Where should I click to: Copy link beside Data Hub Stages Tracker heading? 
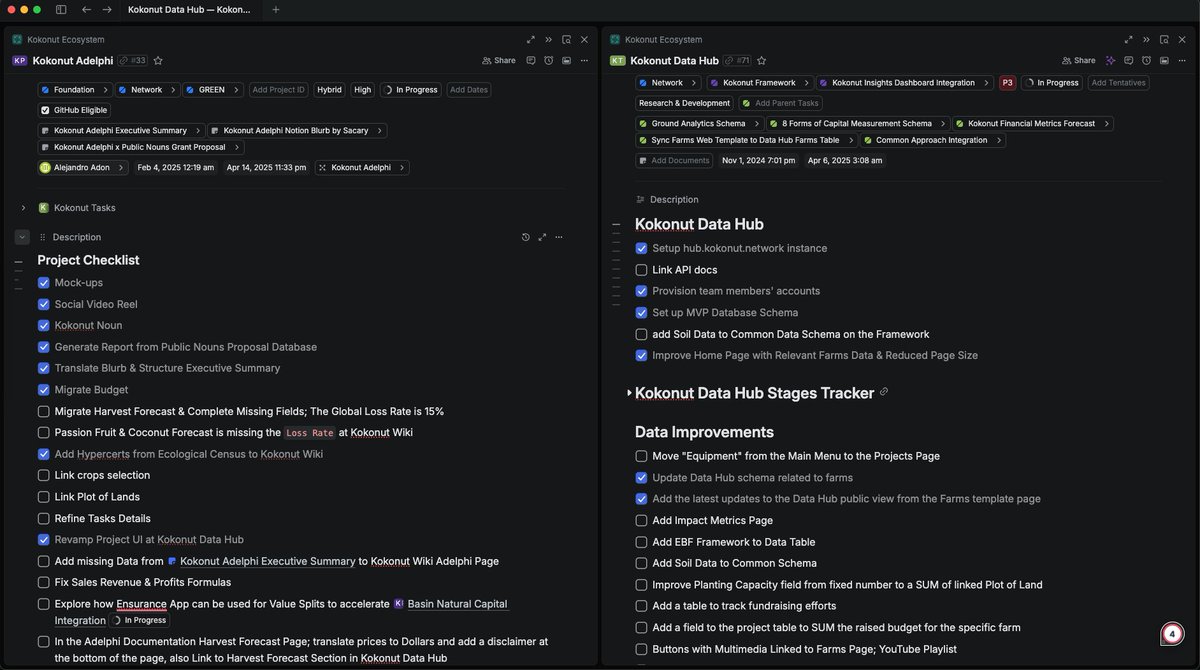tap(884, 392)
